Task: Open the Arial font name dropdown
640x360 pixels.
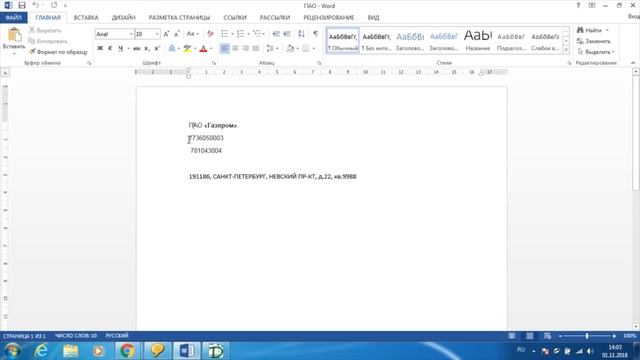Action: pyautogui.click(x=131, y=34)
